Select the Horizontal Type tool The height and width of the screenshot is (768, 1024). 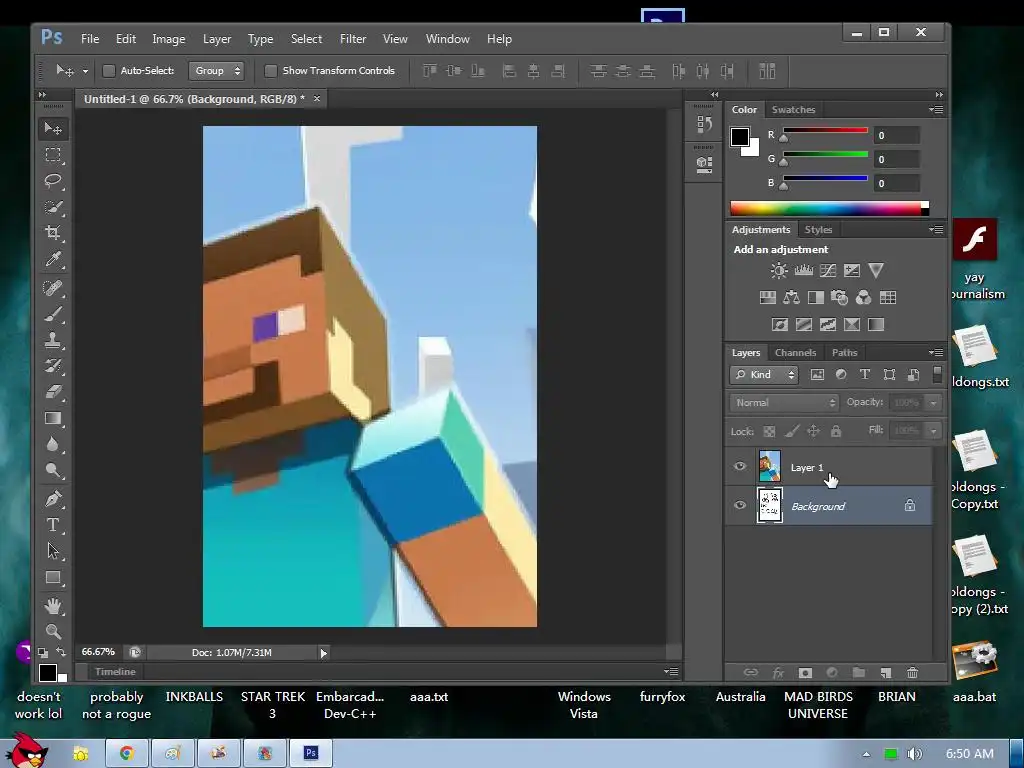tap(53, 525)
